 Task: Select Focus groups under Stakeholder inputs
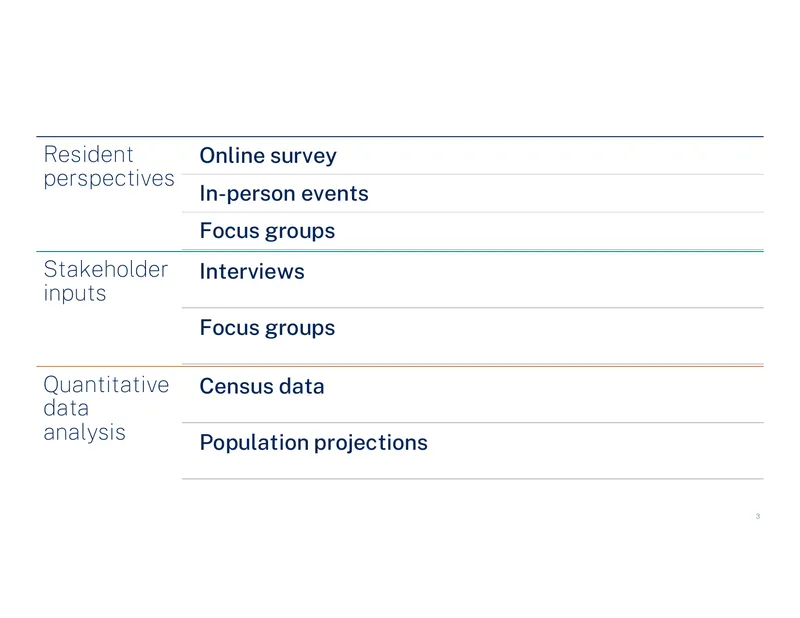(267, 328)
